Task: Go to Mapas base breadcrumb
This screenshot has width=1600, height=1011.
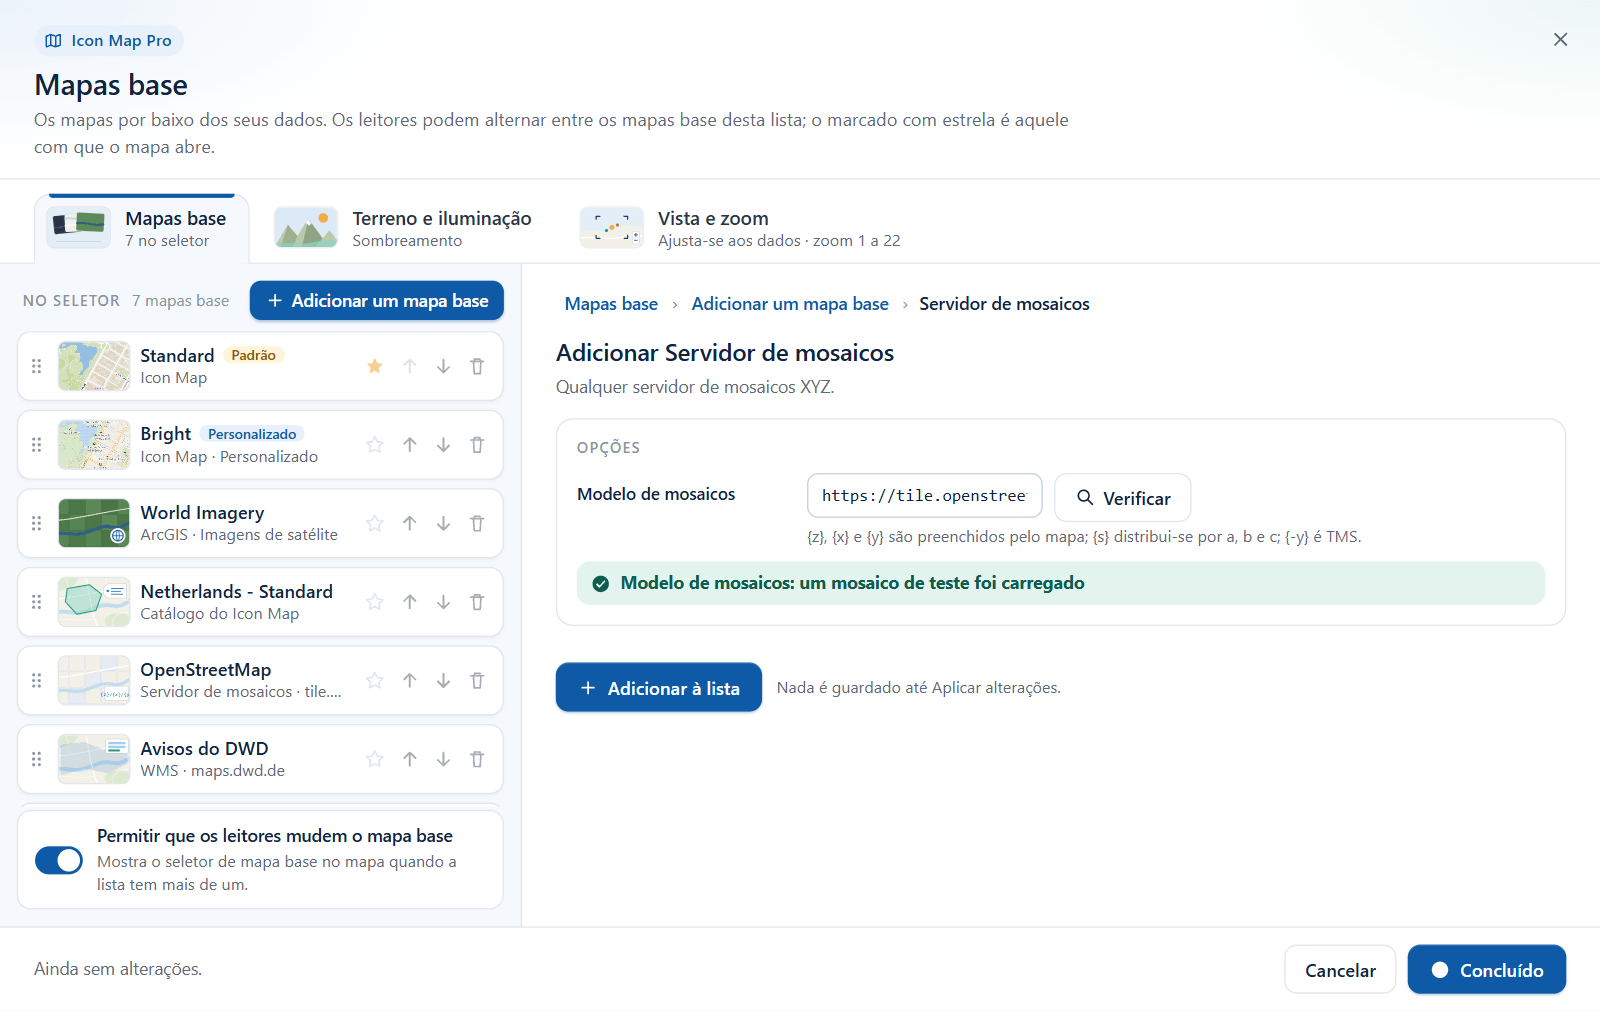Action: [x=611, y=304]
